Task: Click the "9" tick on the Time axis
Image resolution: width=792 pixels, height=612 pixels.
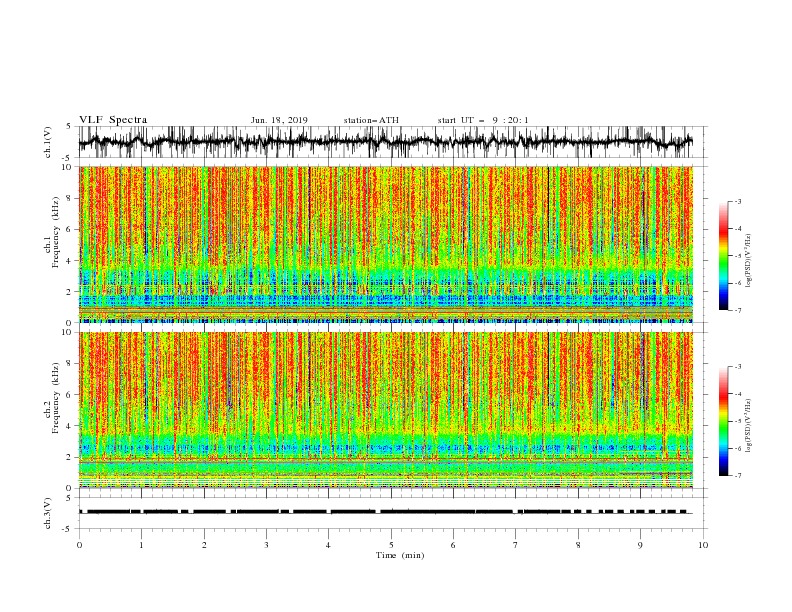Action: point(640,545)
